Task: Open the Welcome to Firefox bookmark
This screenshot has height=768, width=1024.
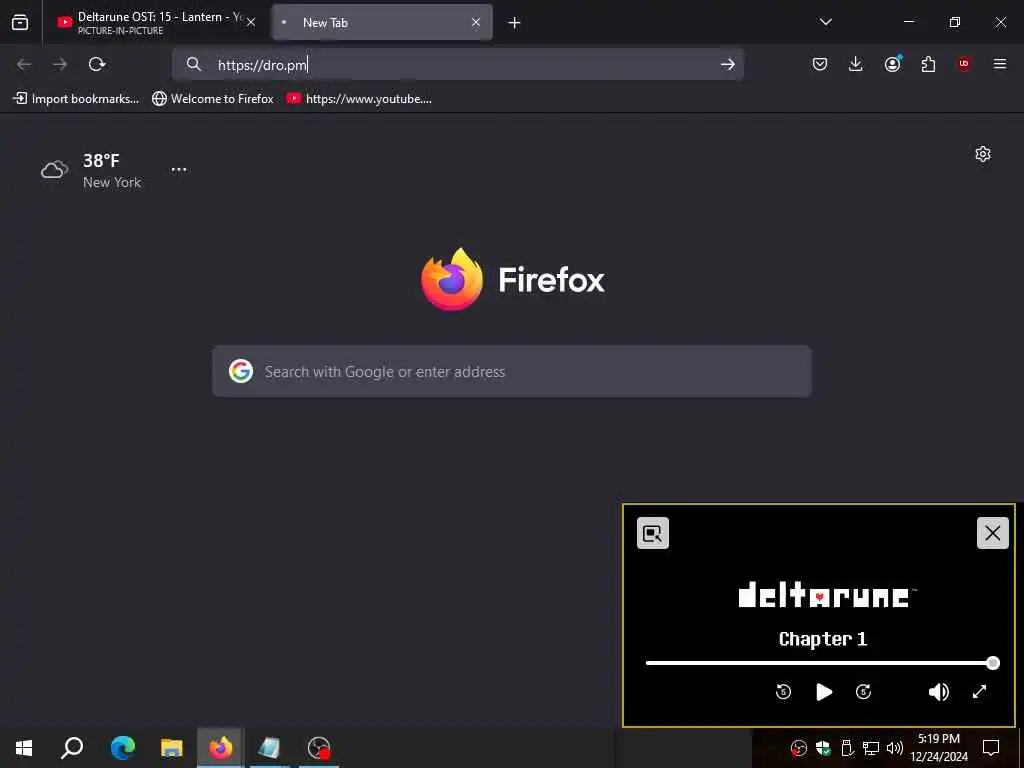Action: tap(213, 99)
